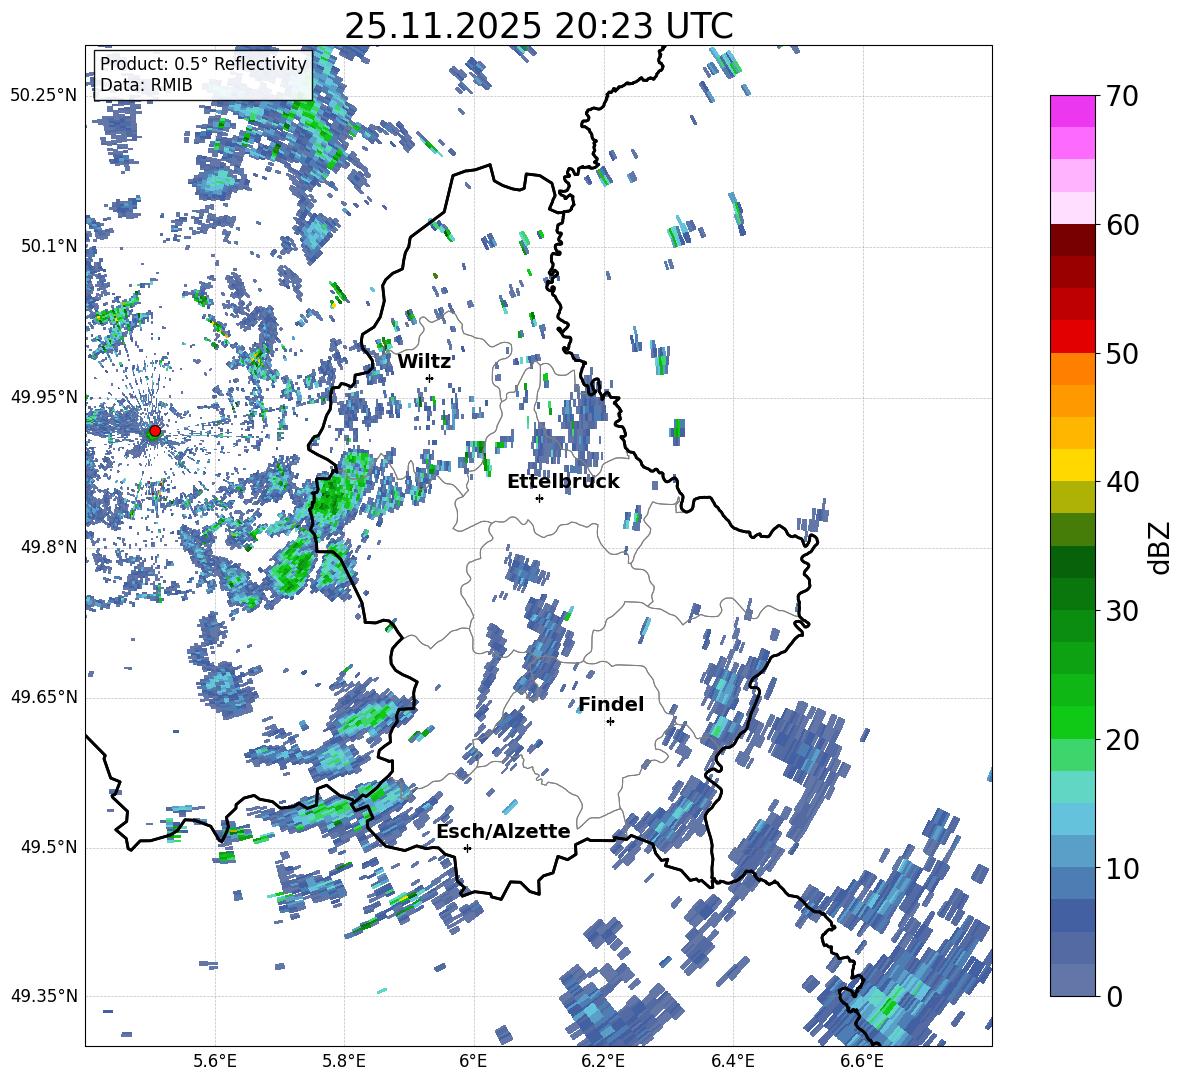Click the 49.35°N latitude label
The width and height of the screenshot is (1184, 1081).
(x=44, y=996)
